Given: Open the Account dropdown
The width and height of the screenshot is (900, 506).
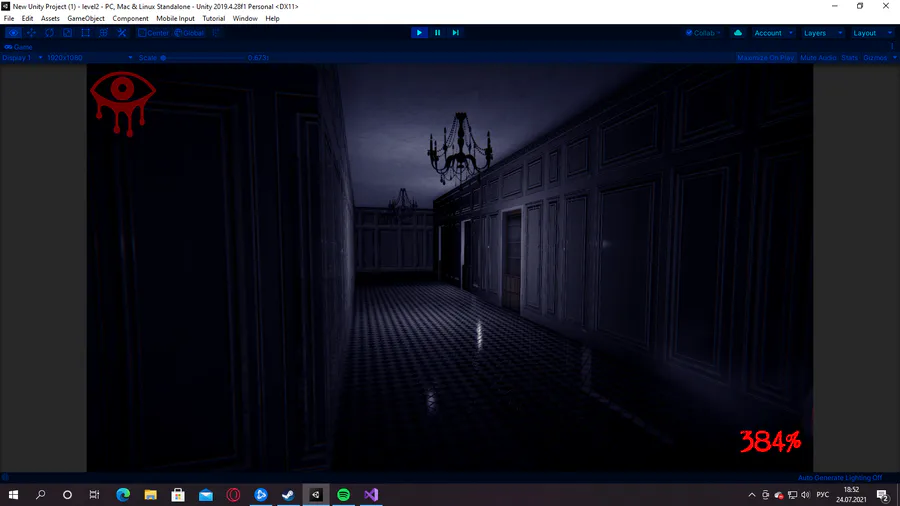Looking at the screenshot, I should 773,33.
